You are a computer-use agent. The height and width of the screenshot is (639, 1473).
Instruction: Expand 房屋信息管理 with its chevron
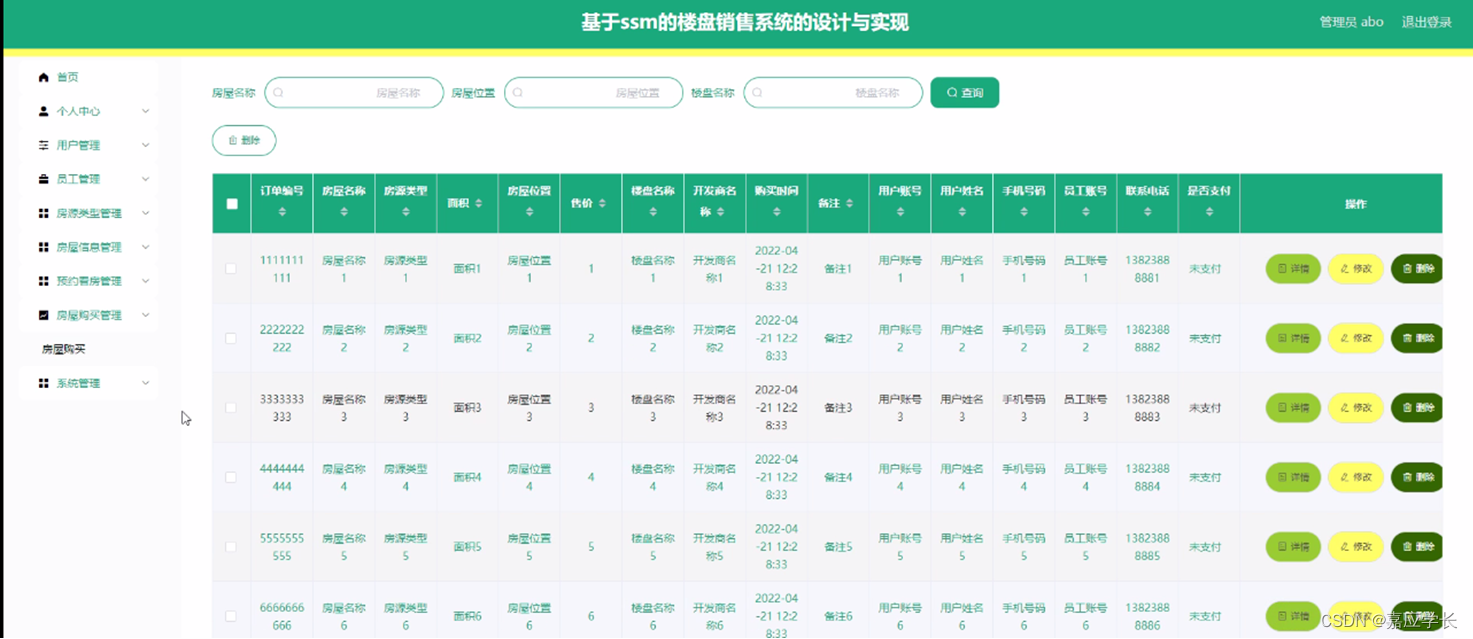(x=145, y=247)
